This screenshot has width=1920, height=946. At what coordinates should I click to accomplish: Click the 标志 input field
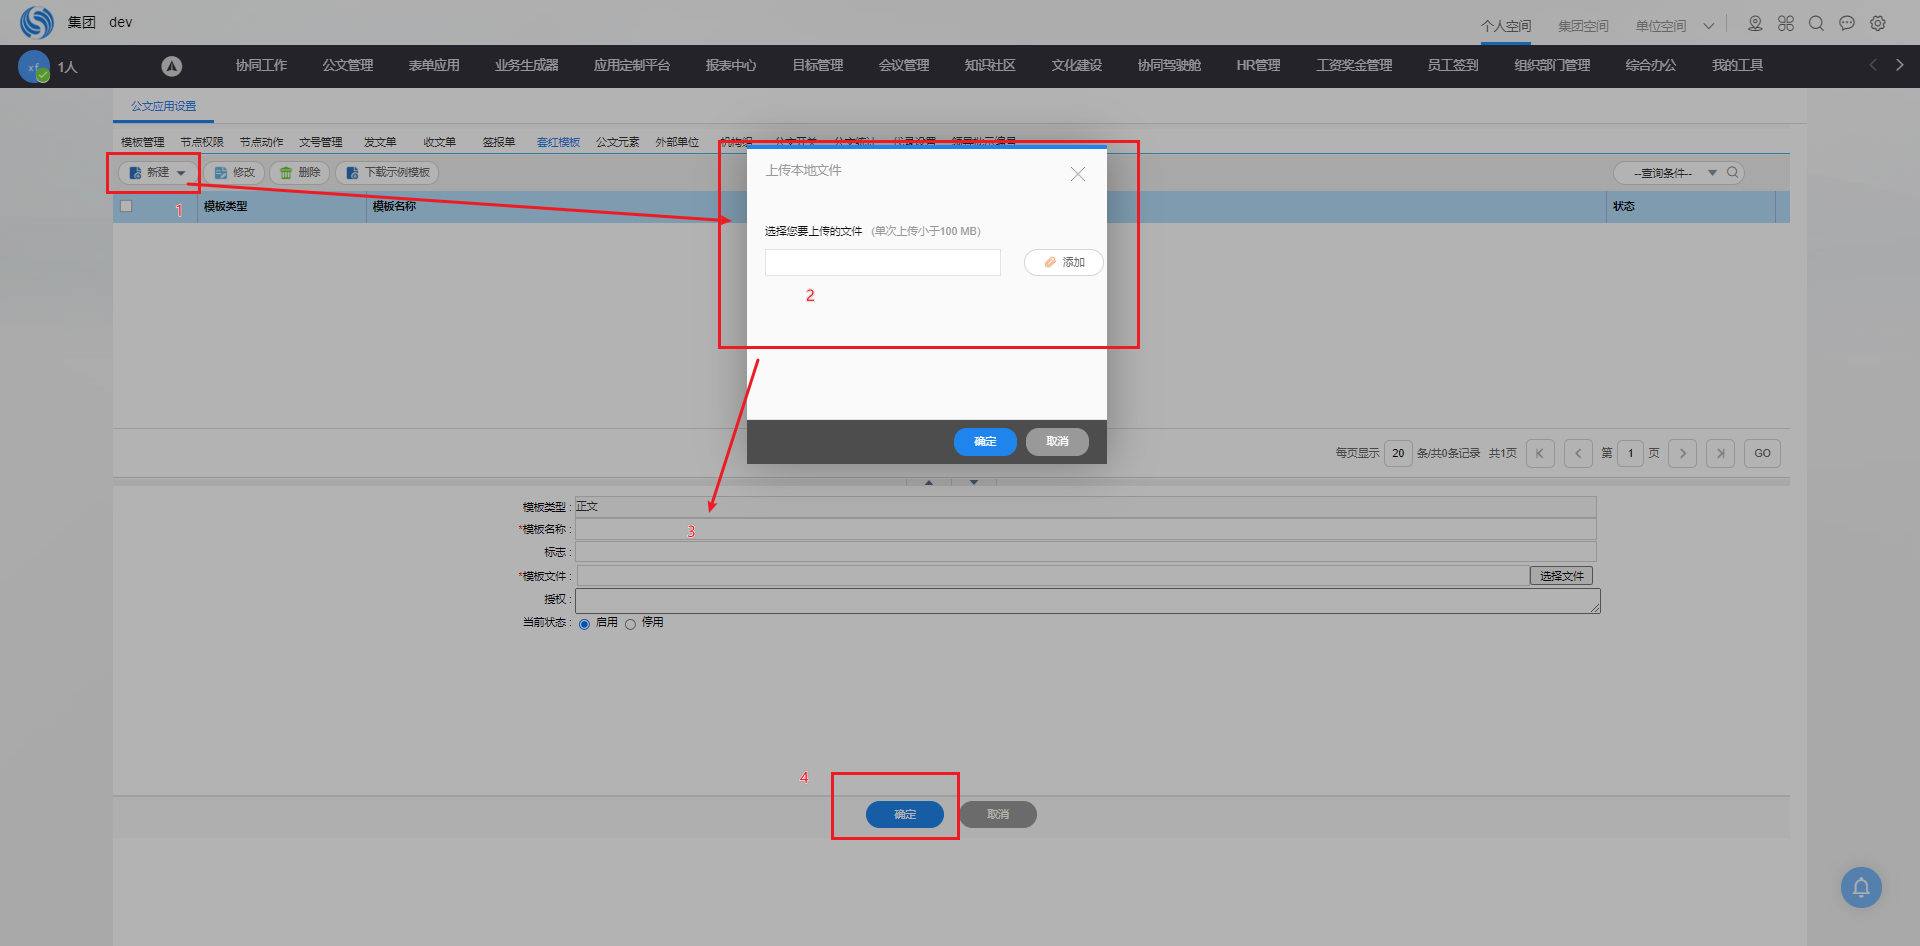click(1086, 552)
